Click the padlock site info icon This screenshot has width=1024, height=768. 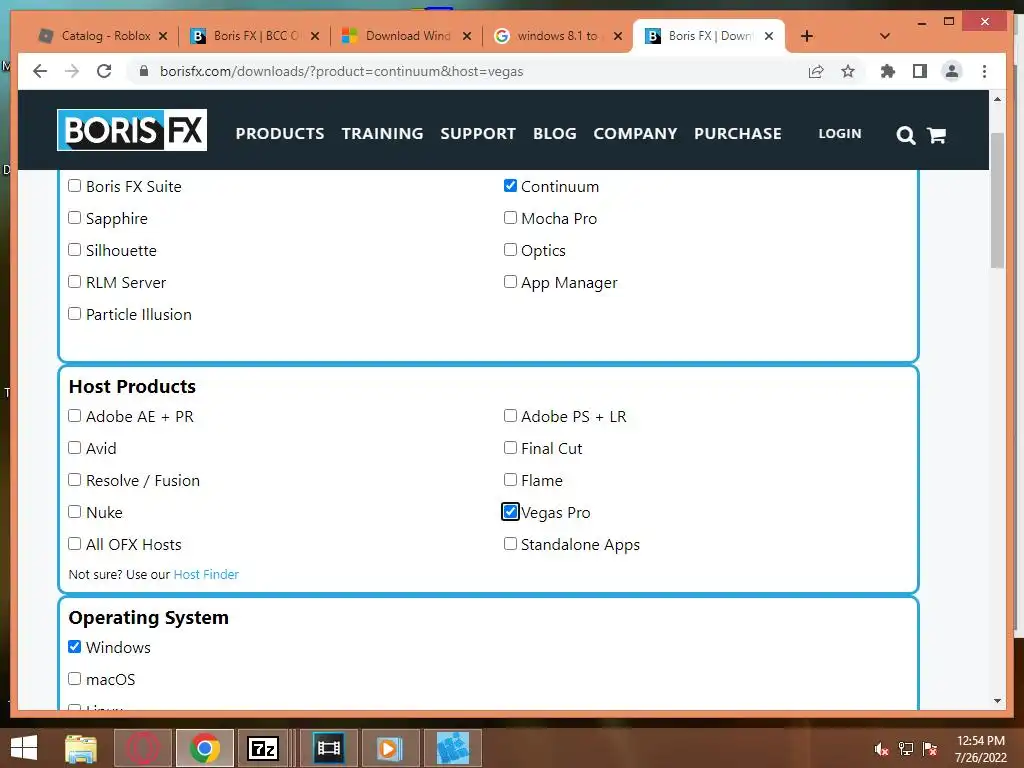(144, 71)
